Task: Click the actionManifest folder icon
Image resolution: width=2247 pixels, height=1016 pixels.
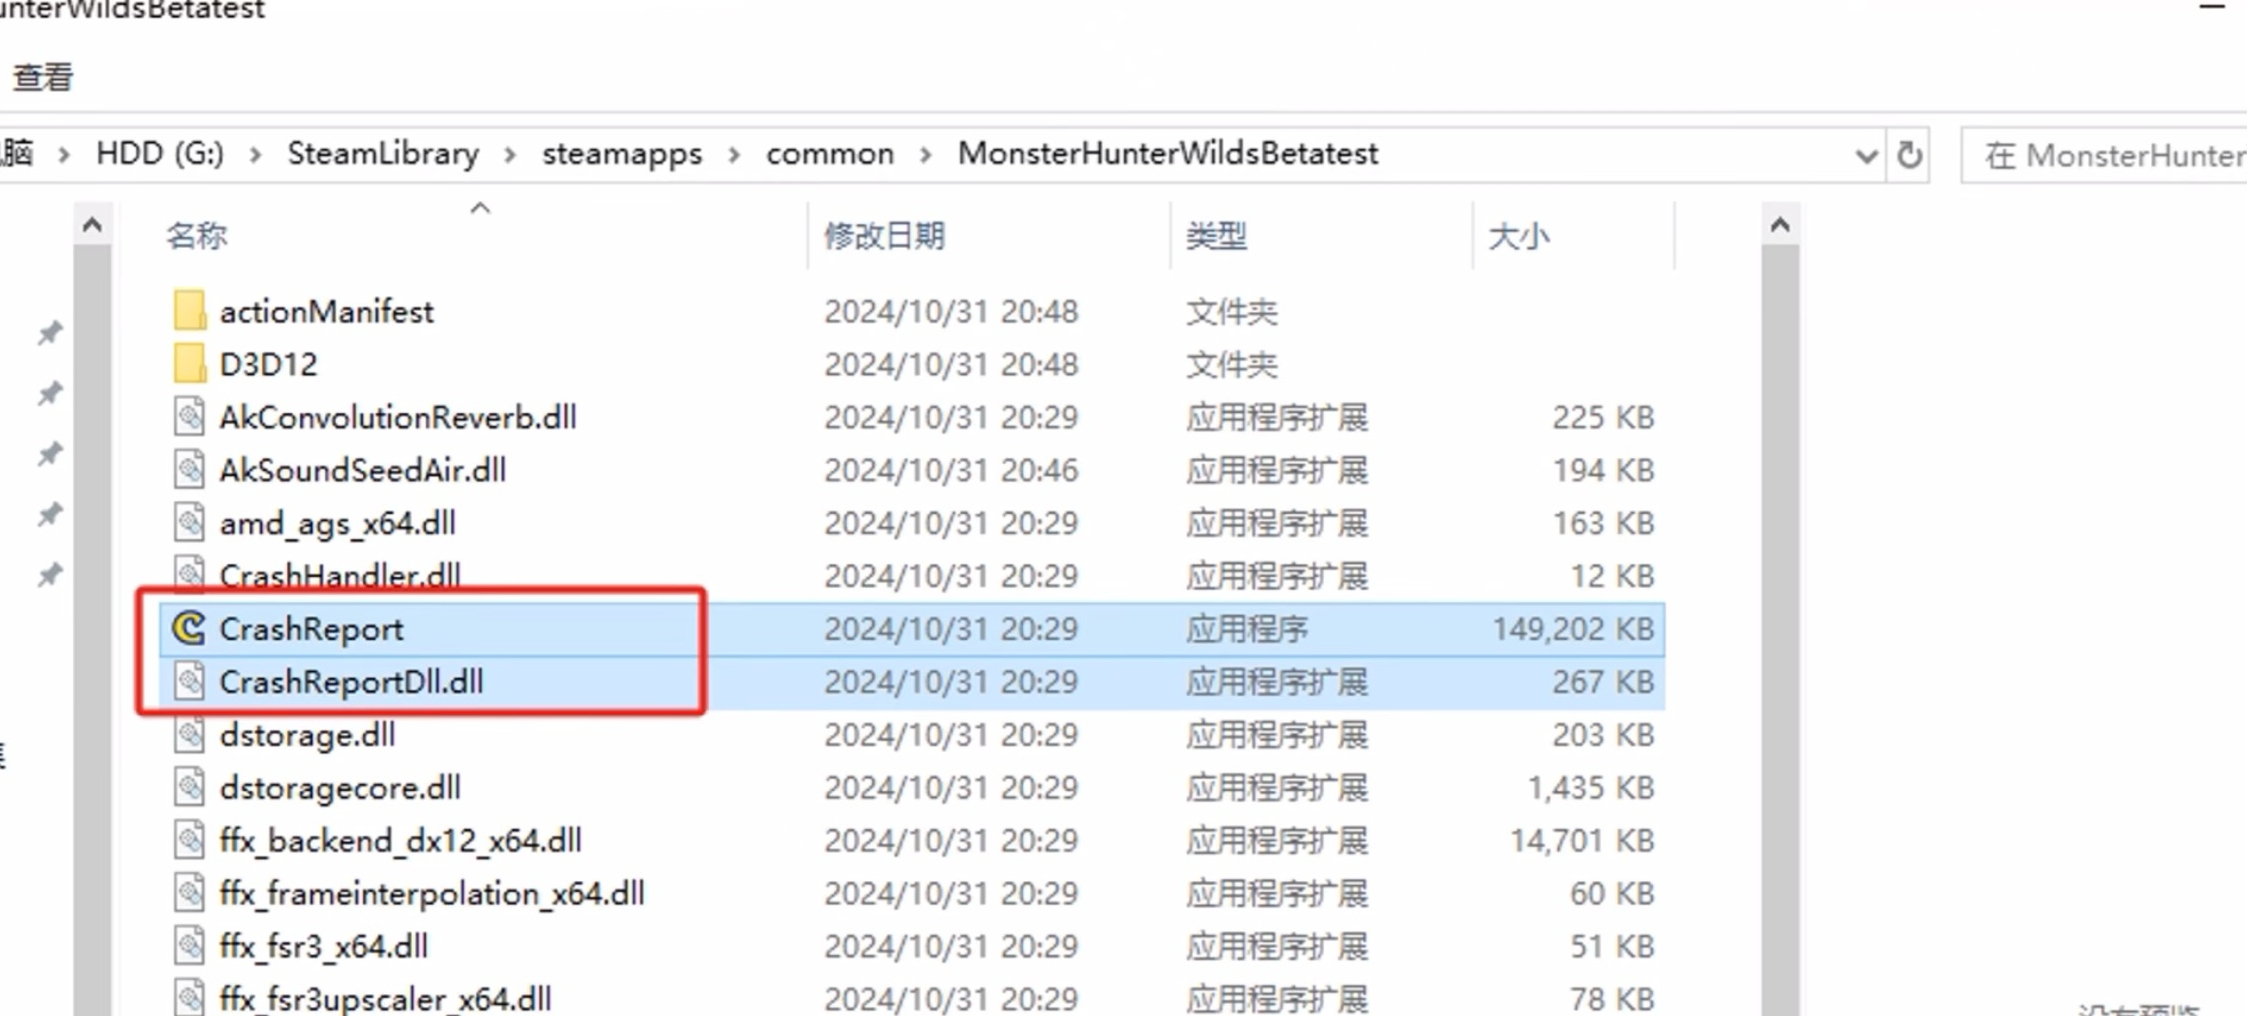Action: point(189,311)
